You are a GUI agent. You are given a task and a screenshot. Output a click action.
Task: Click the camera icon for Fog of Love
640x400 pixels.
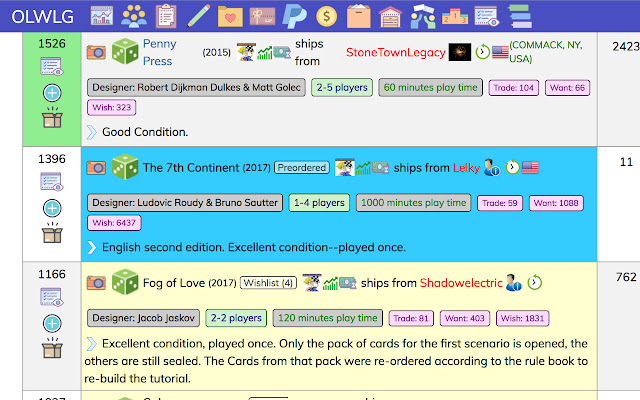click(x=96, y=282)
